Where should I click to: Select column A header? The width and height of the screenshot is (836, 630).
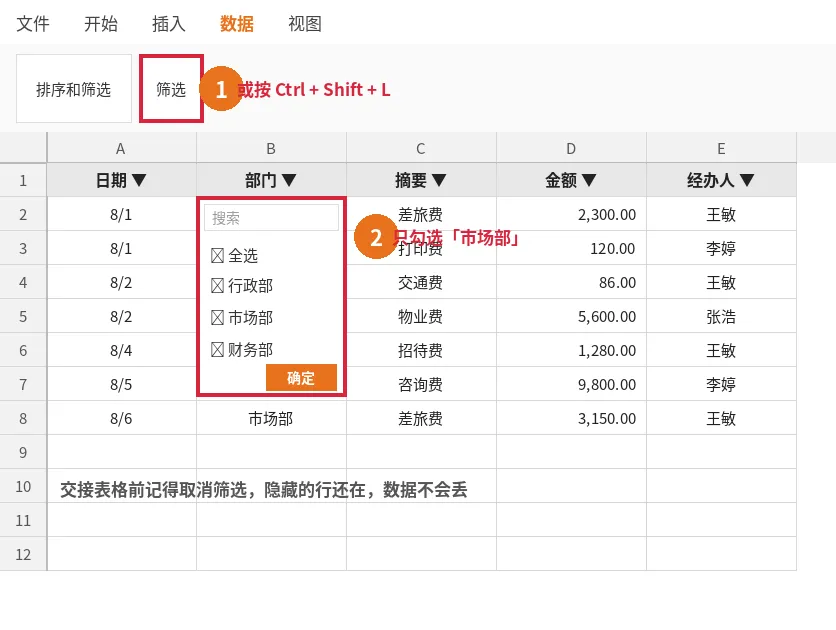click(122, 148)
